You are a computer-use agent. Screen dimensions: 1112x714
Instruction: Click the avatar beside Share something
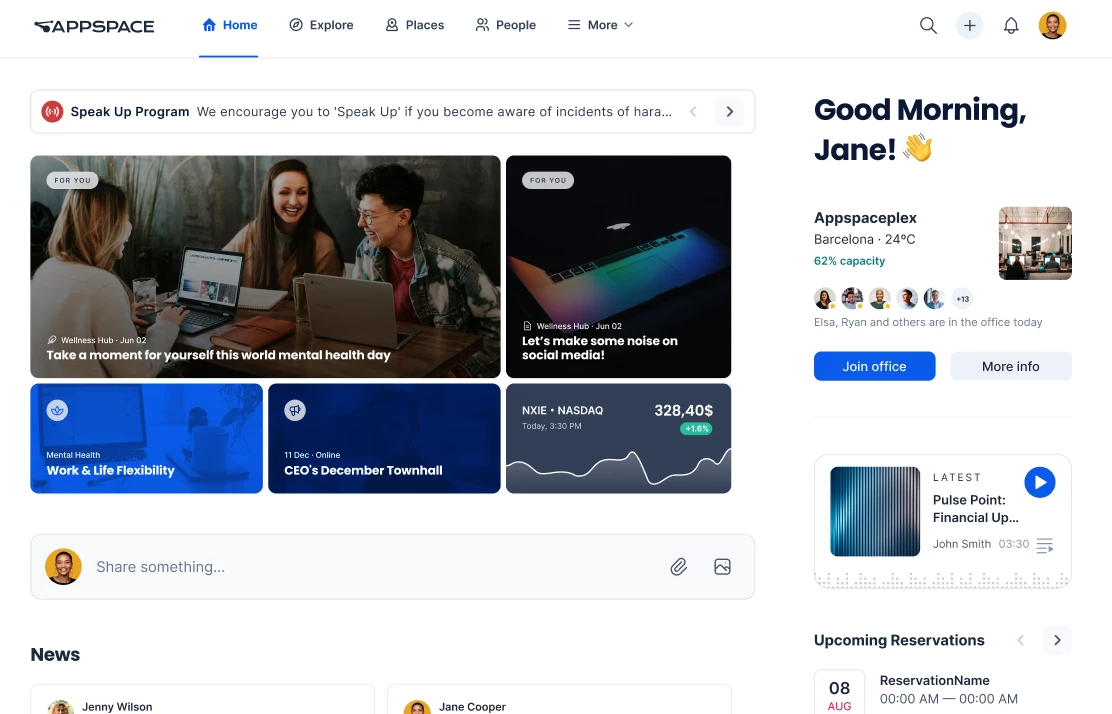tap(63, 567)
